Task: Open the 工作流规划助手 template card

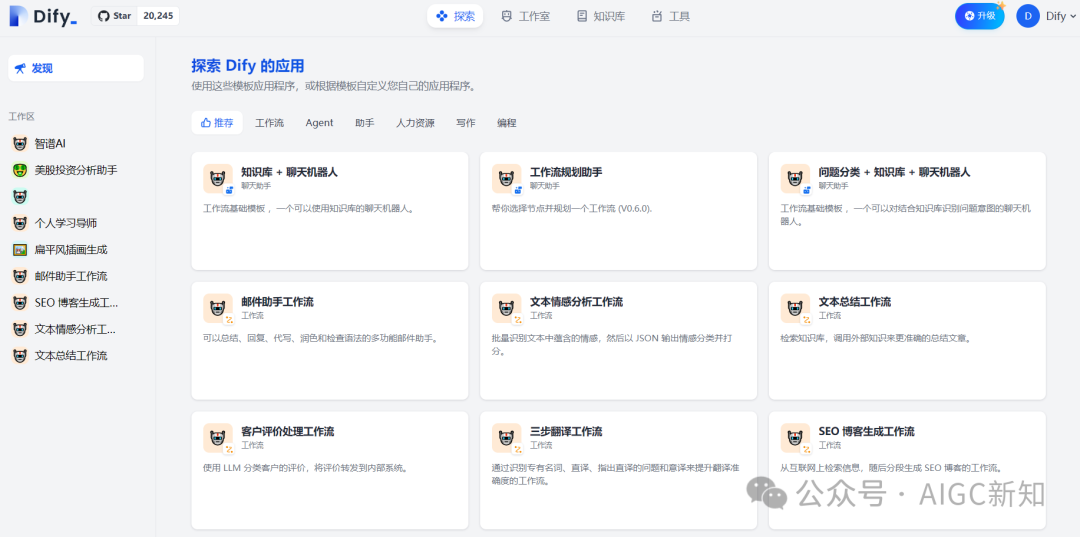Action: coord(619,211)
